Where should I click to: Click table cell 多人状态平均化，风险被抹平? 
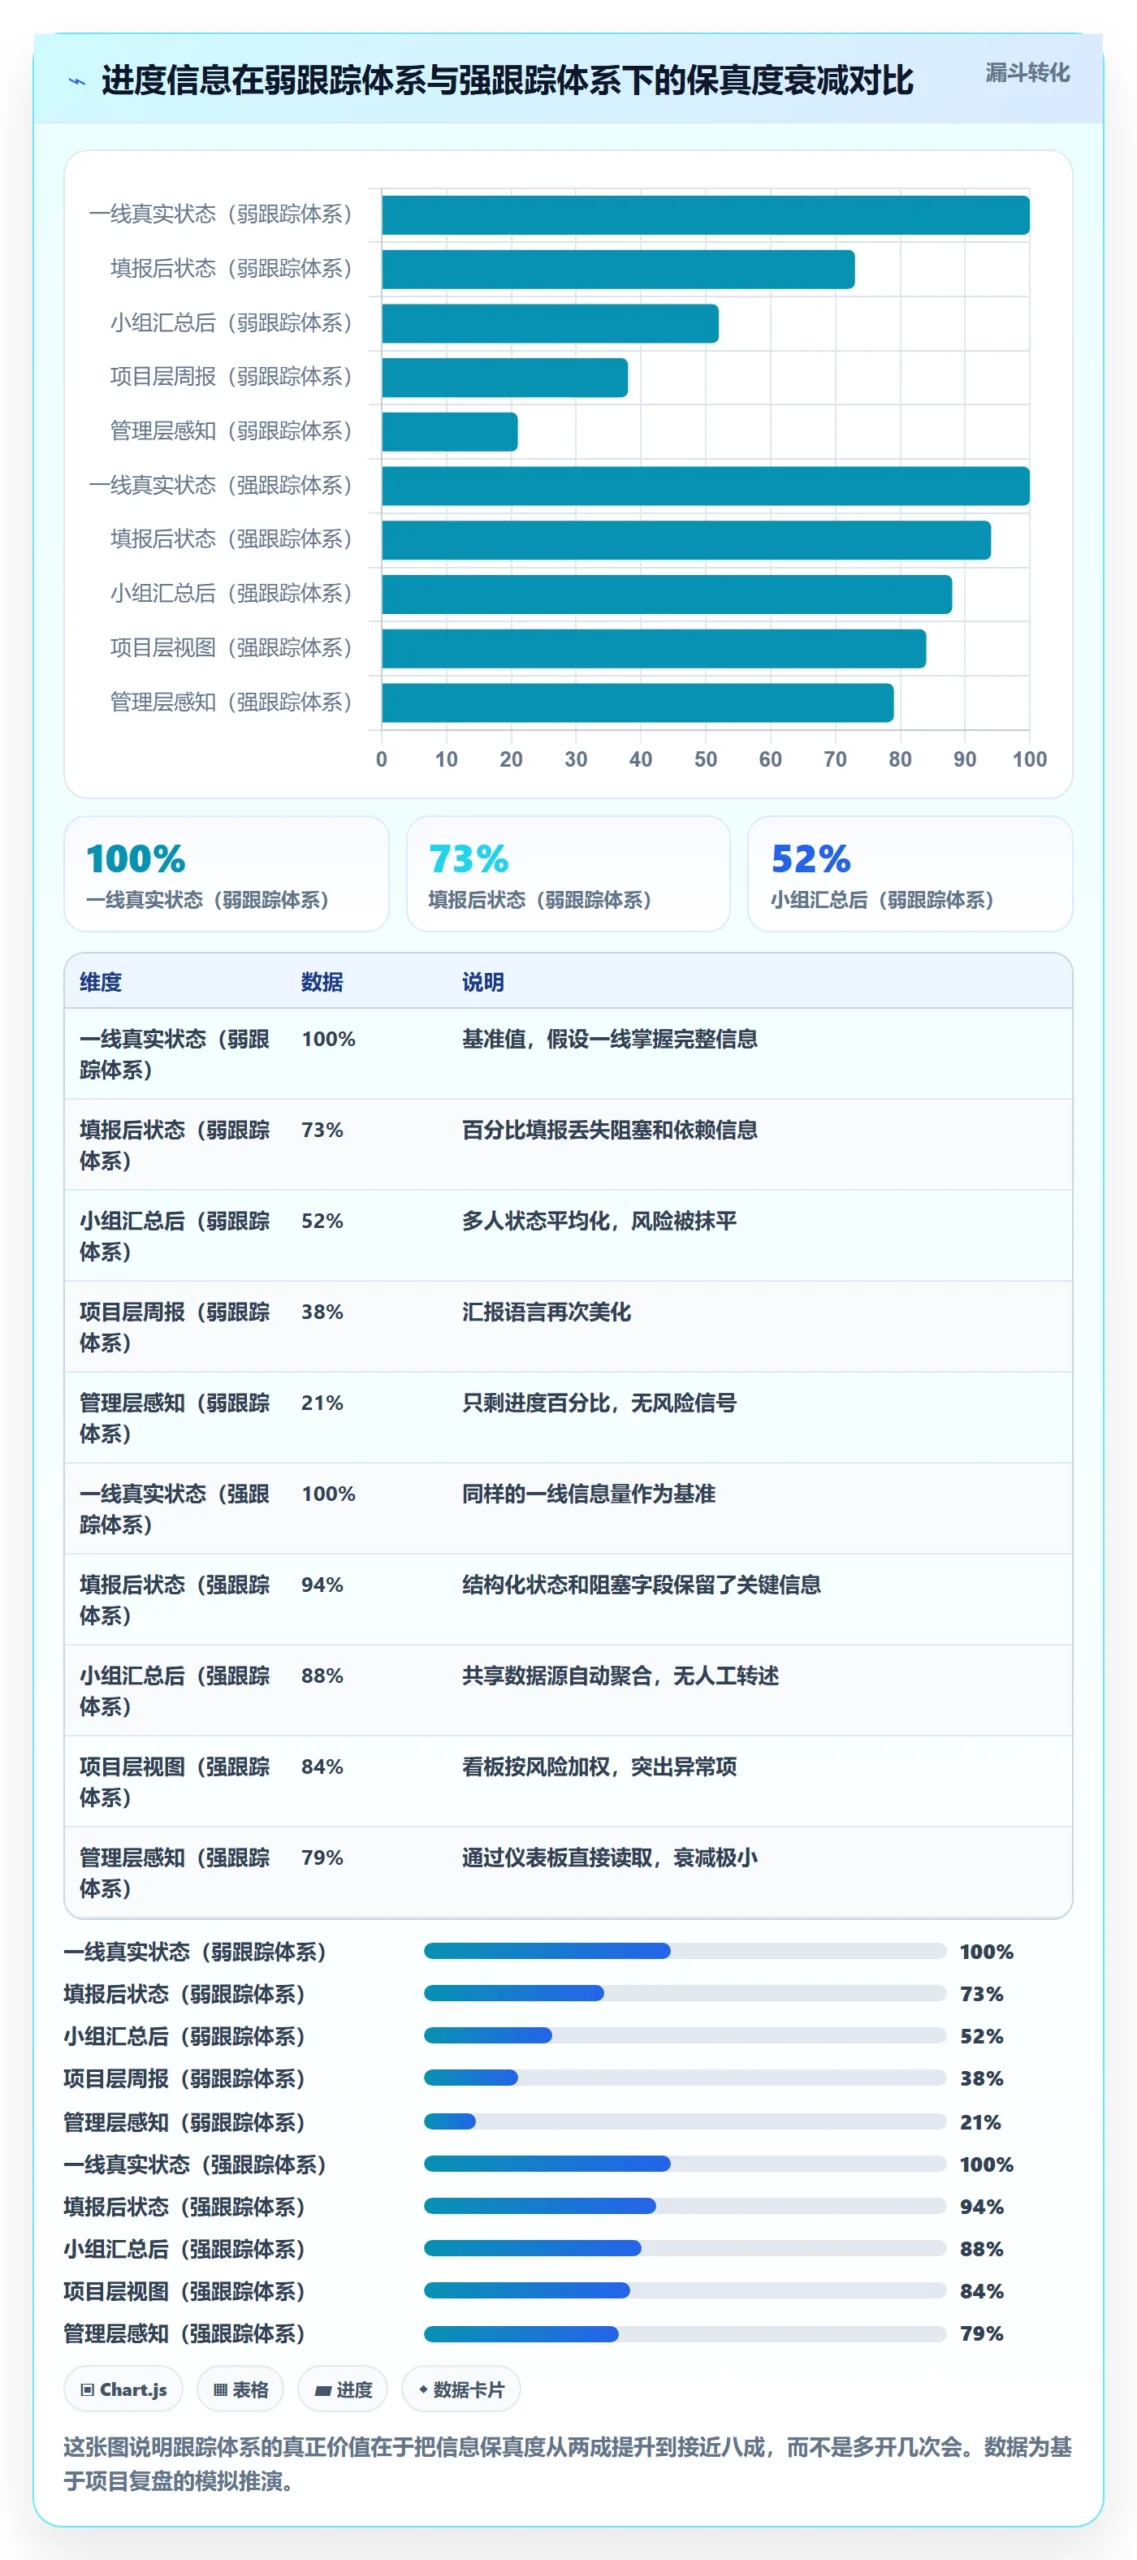pyautogui.click(x=599, y=1221)
